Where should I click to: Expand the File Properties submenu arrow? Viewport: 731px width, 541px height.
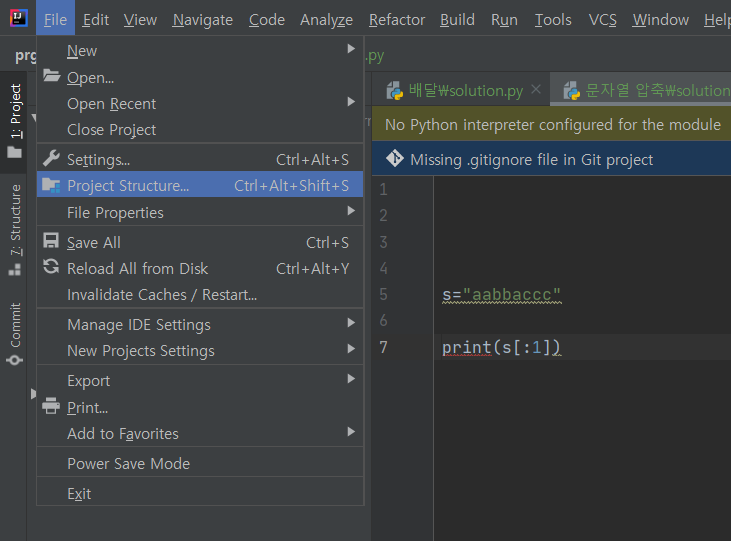[x=351, y=211]
